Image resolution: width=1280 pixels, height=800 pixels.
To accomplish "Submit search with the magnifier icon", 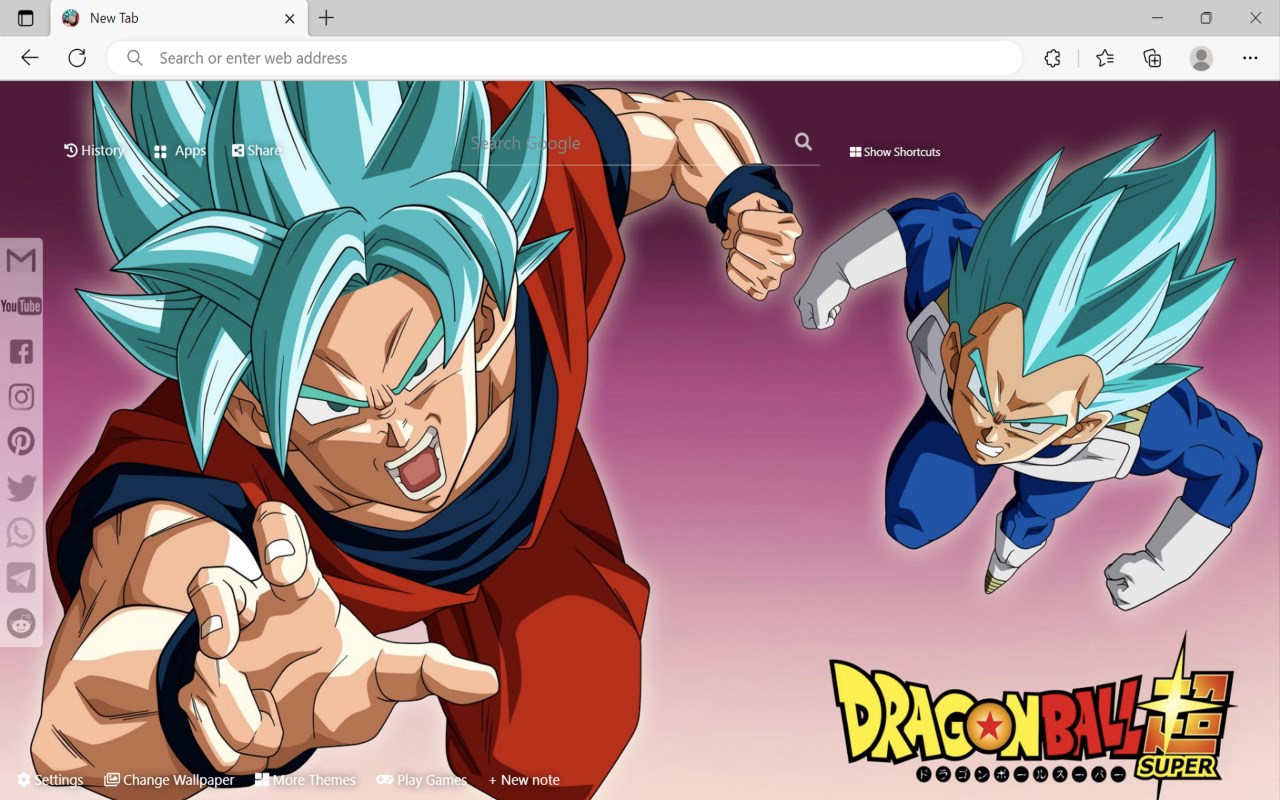I will 803,142.
